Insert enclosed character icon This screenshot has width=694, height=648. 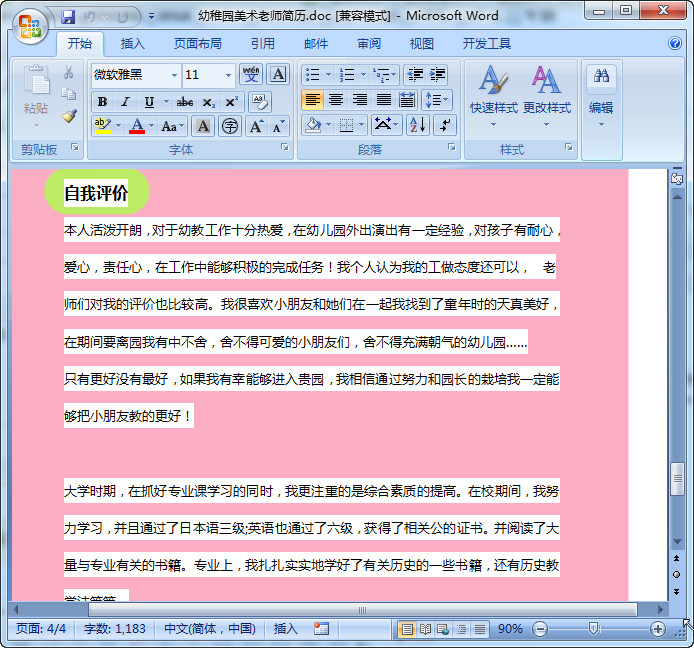click(x=230, y=127)
